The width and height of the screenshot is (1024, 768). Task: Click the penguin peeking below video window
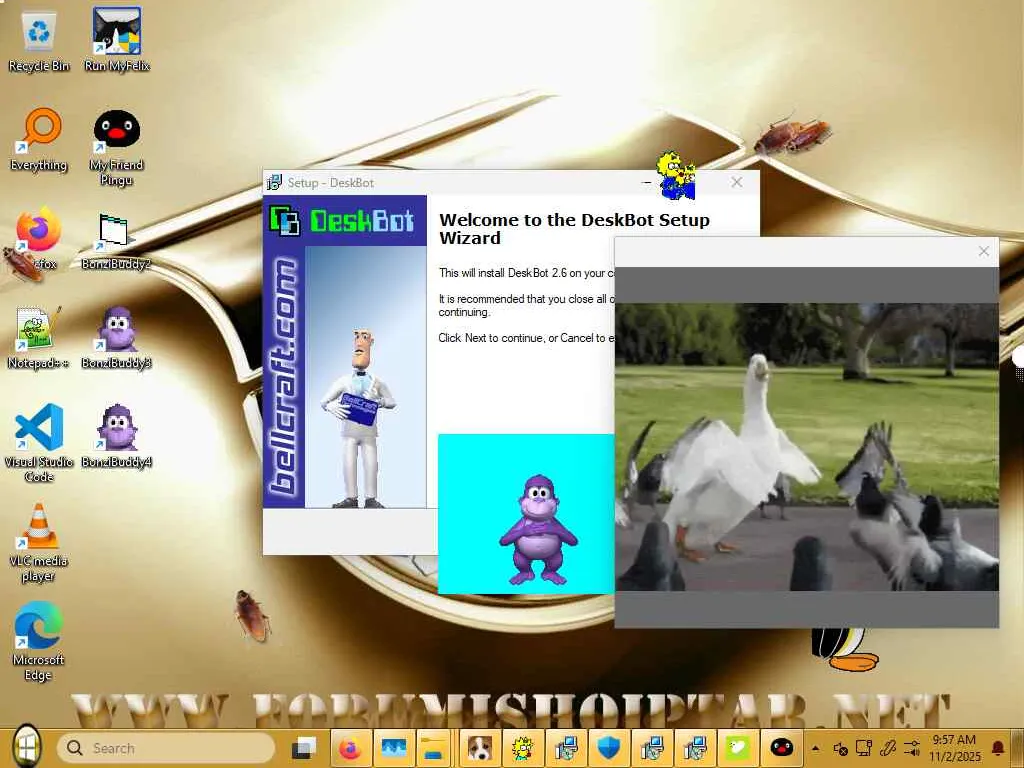845,649
